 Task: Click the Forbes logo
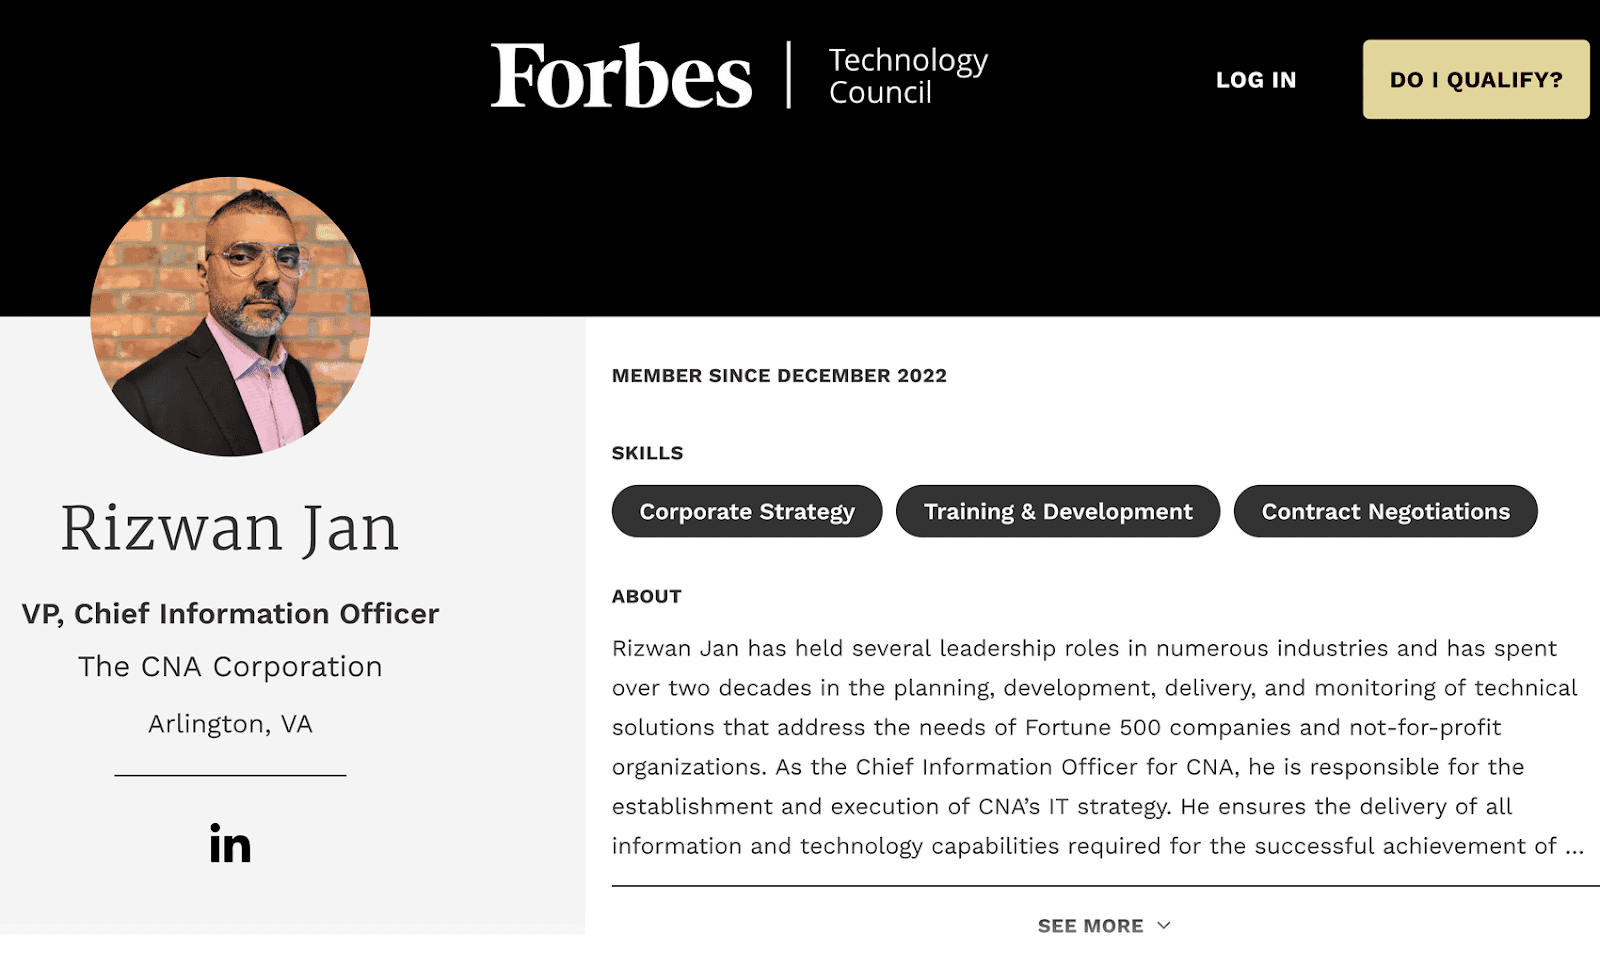tap(620, 76)
